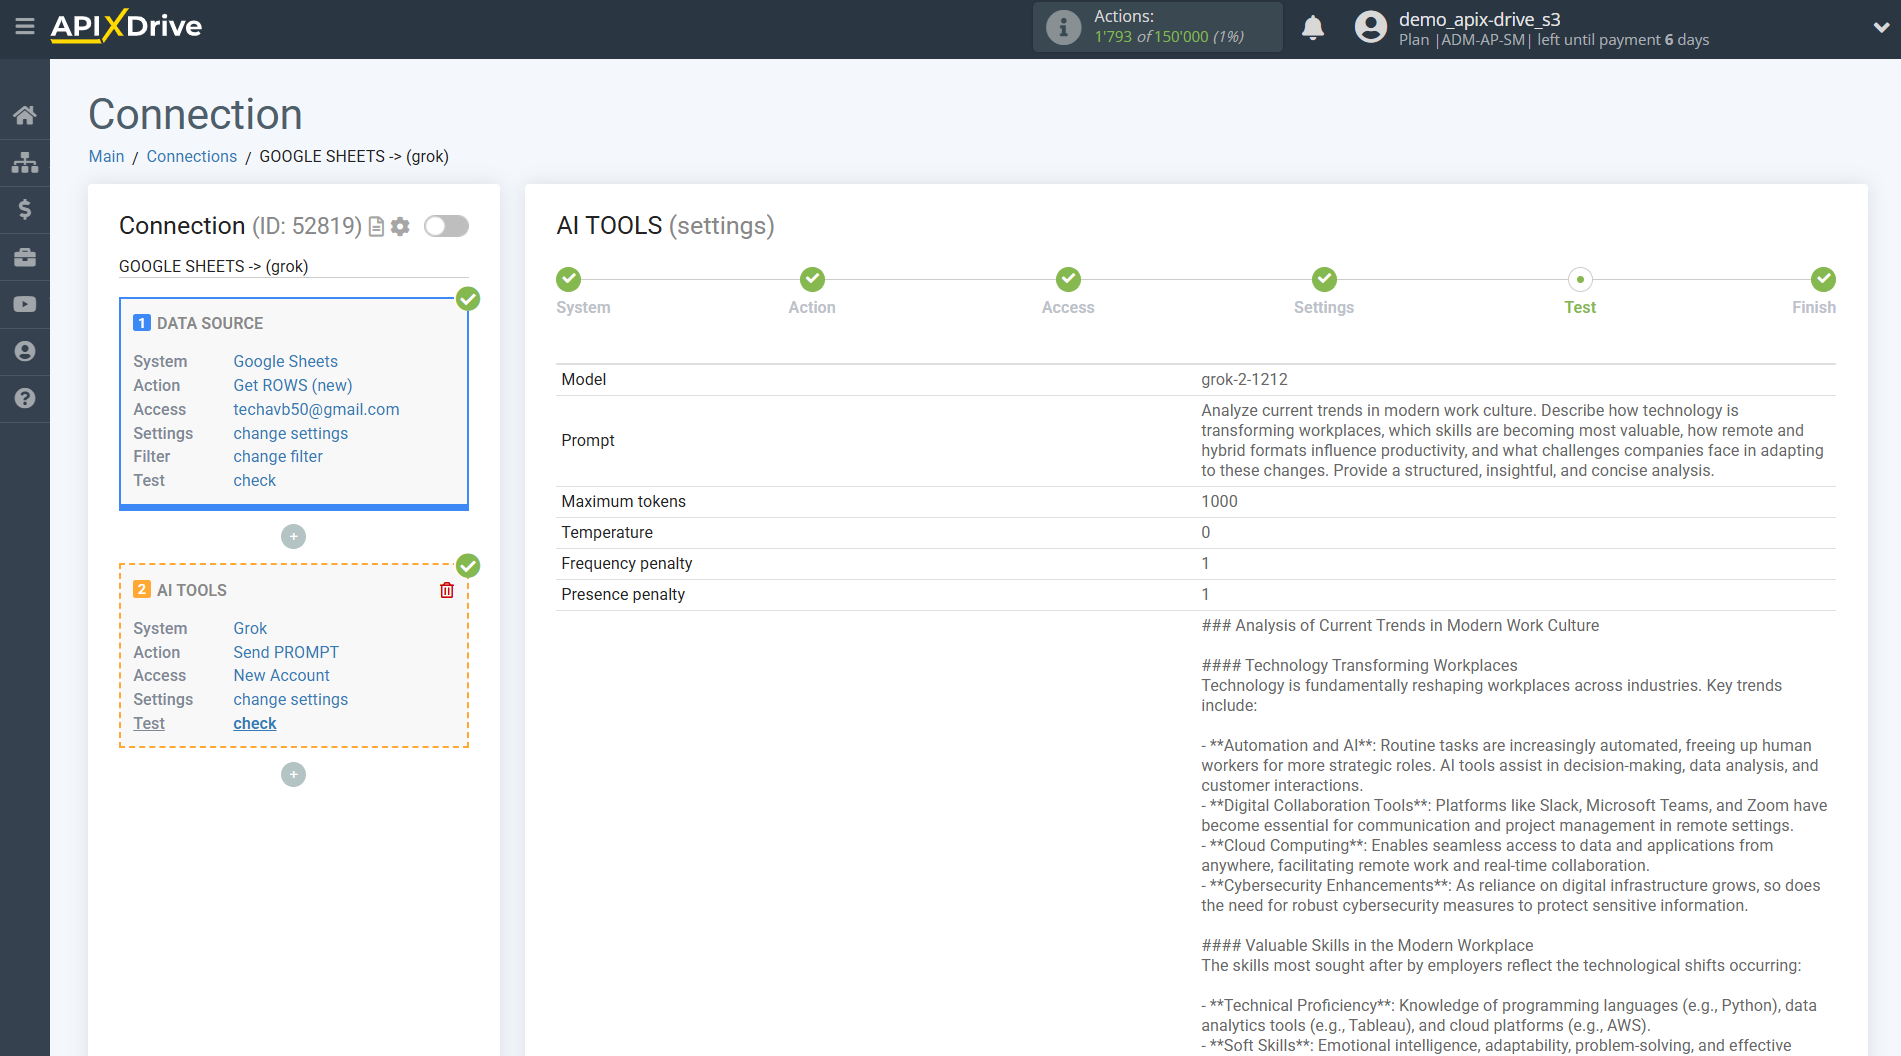
Task: Open the connection settings gear icon
Action: click(400, 226)
